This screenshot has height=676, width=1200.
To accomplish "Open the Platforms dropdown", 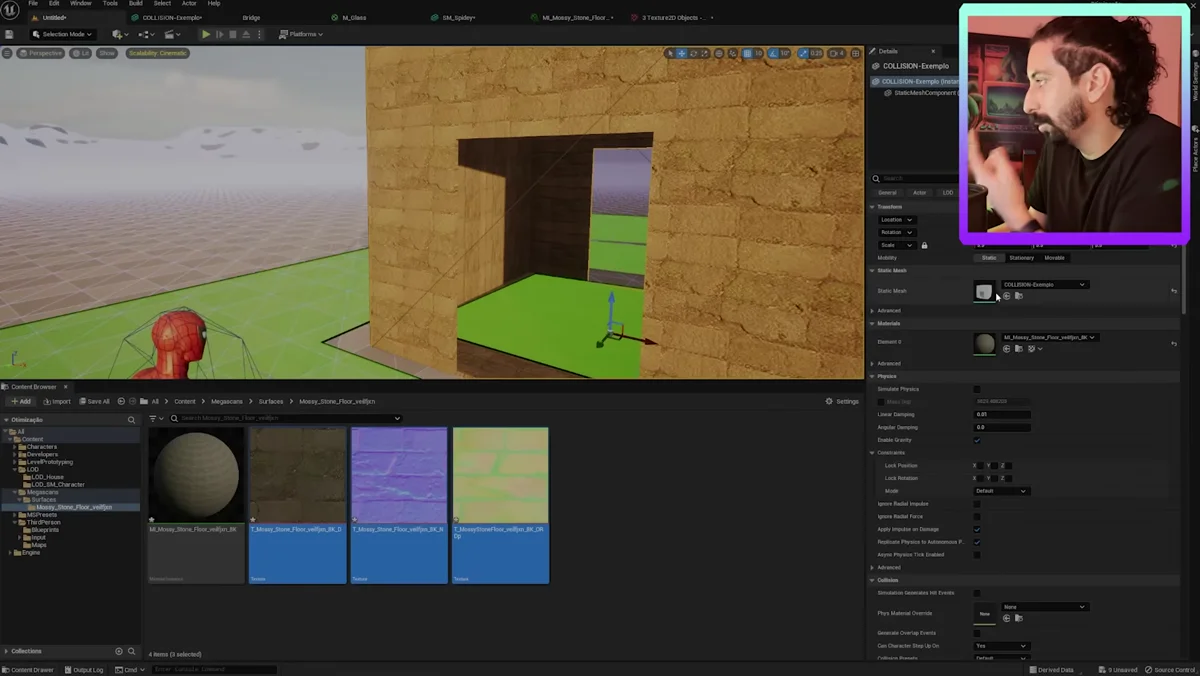I will (301, 34).
